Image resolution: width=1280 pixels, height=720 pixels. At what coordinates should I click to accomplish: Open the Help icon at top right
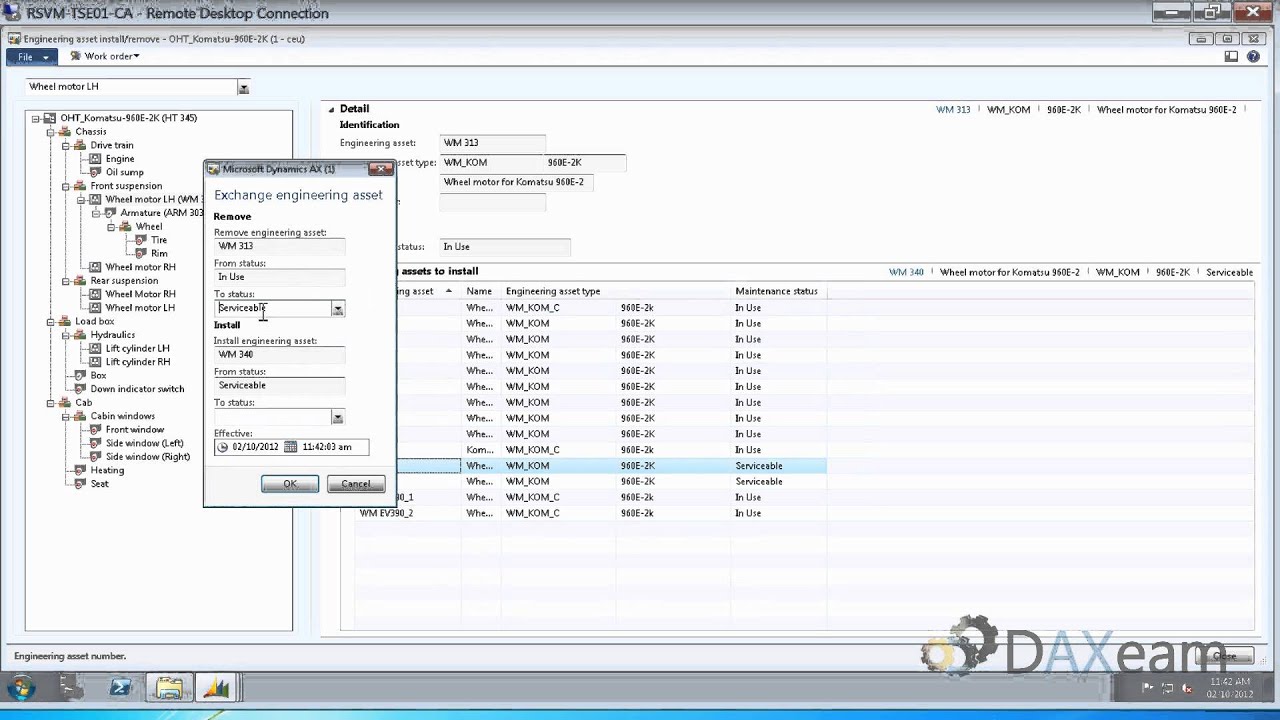click(x=1253, y=57)
